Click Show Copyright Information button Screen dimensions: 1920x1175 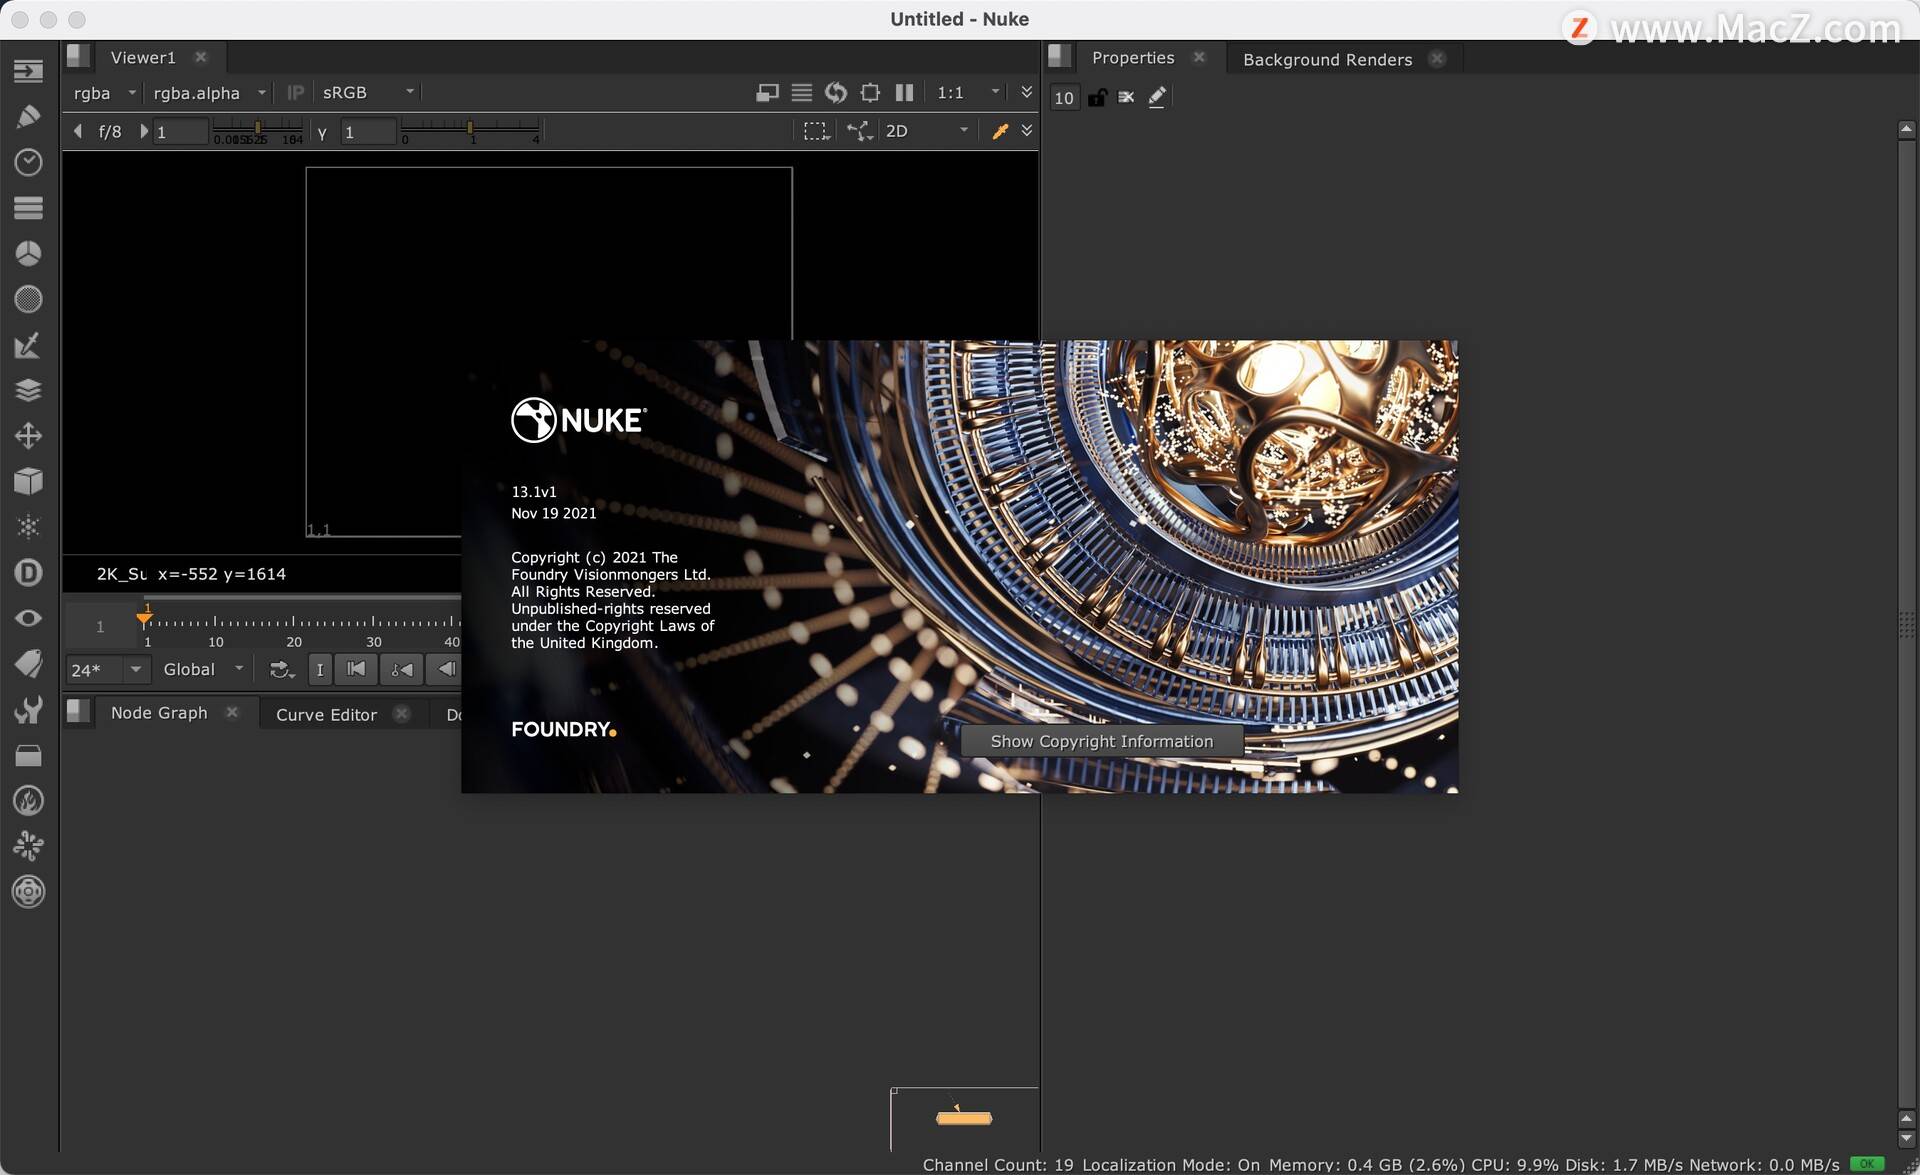click(x=1102, y=741)
